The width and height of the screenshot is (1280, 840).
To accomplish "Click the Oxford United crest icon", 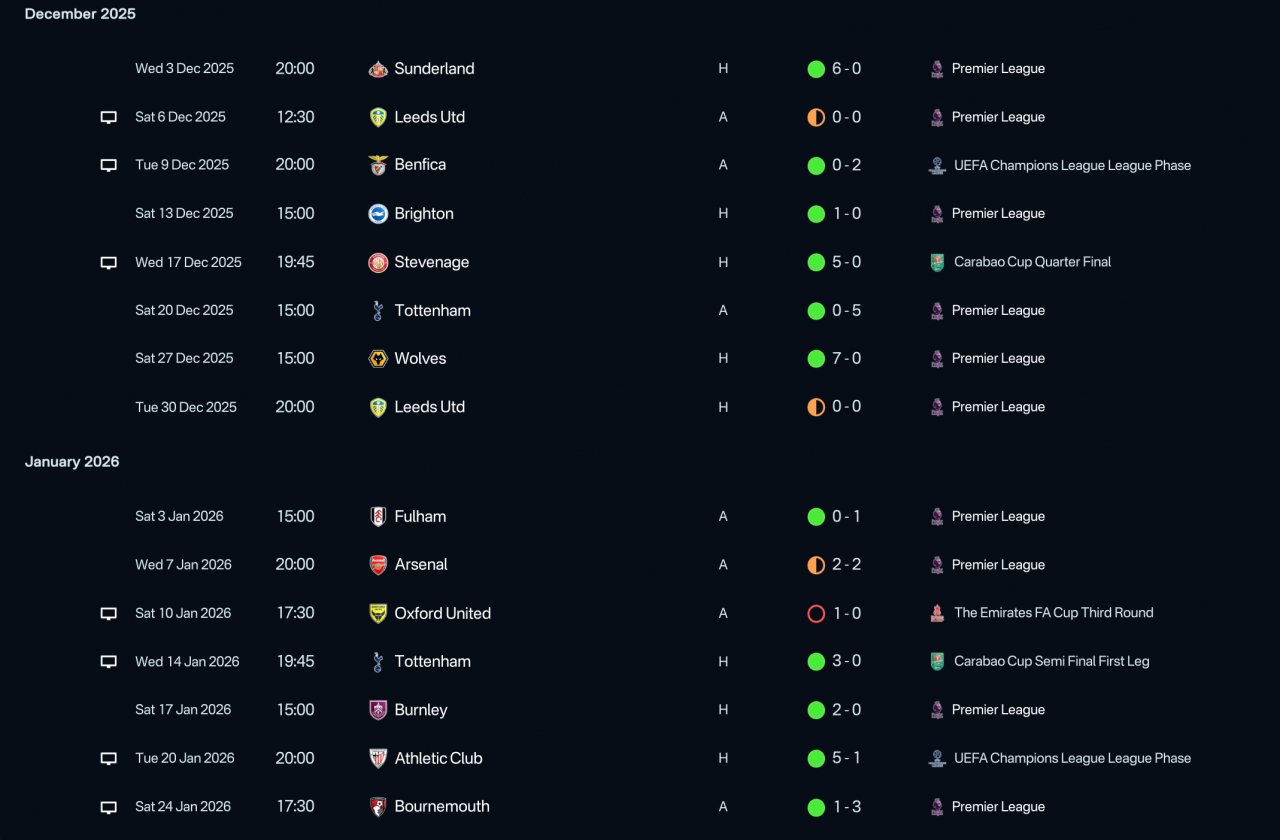I will click(x=378, y=613).
